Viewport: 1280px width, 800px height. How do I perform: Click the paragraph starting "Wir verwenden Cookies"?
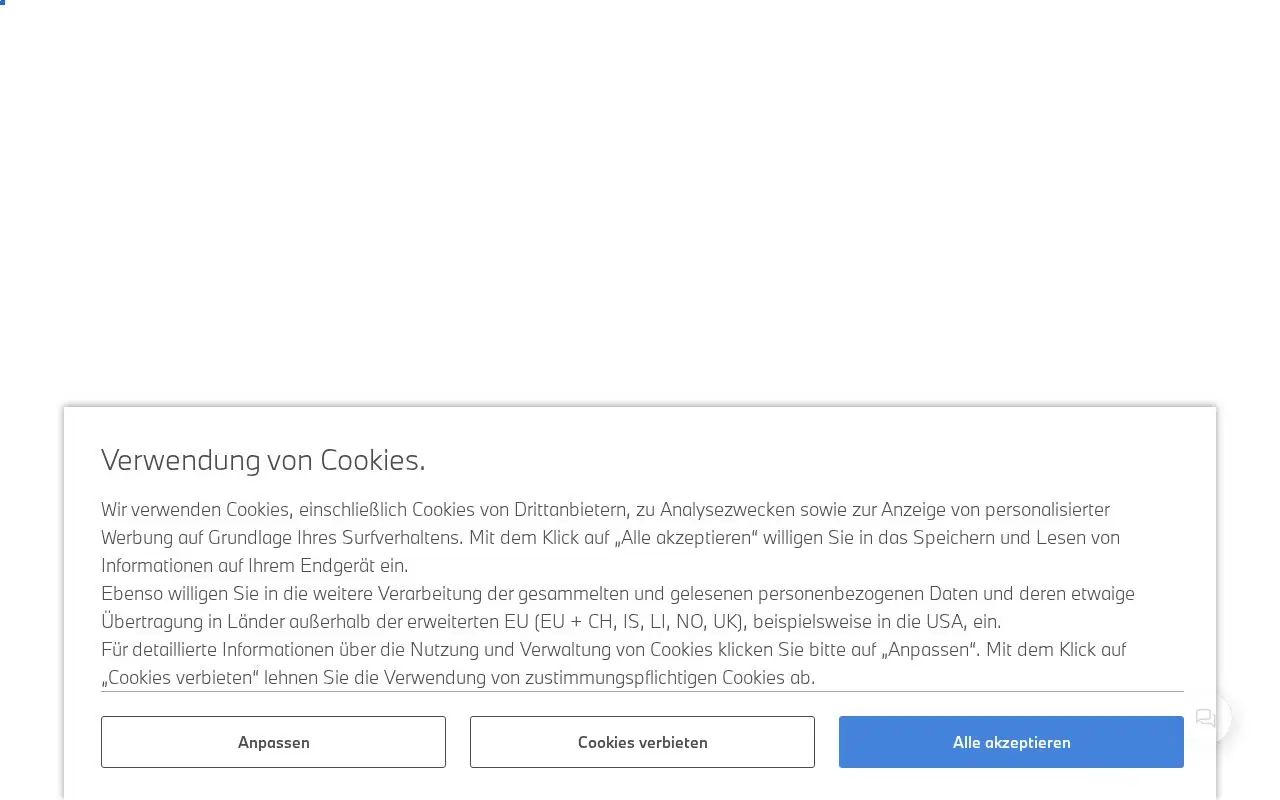[610, 537]
